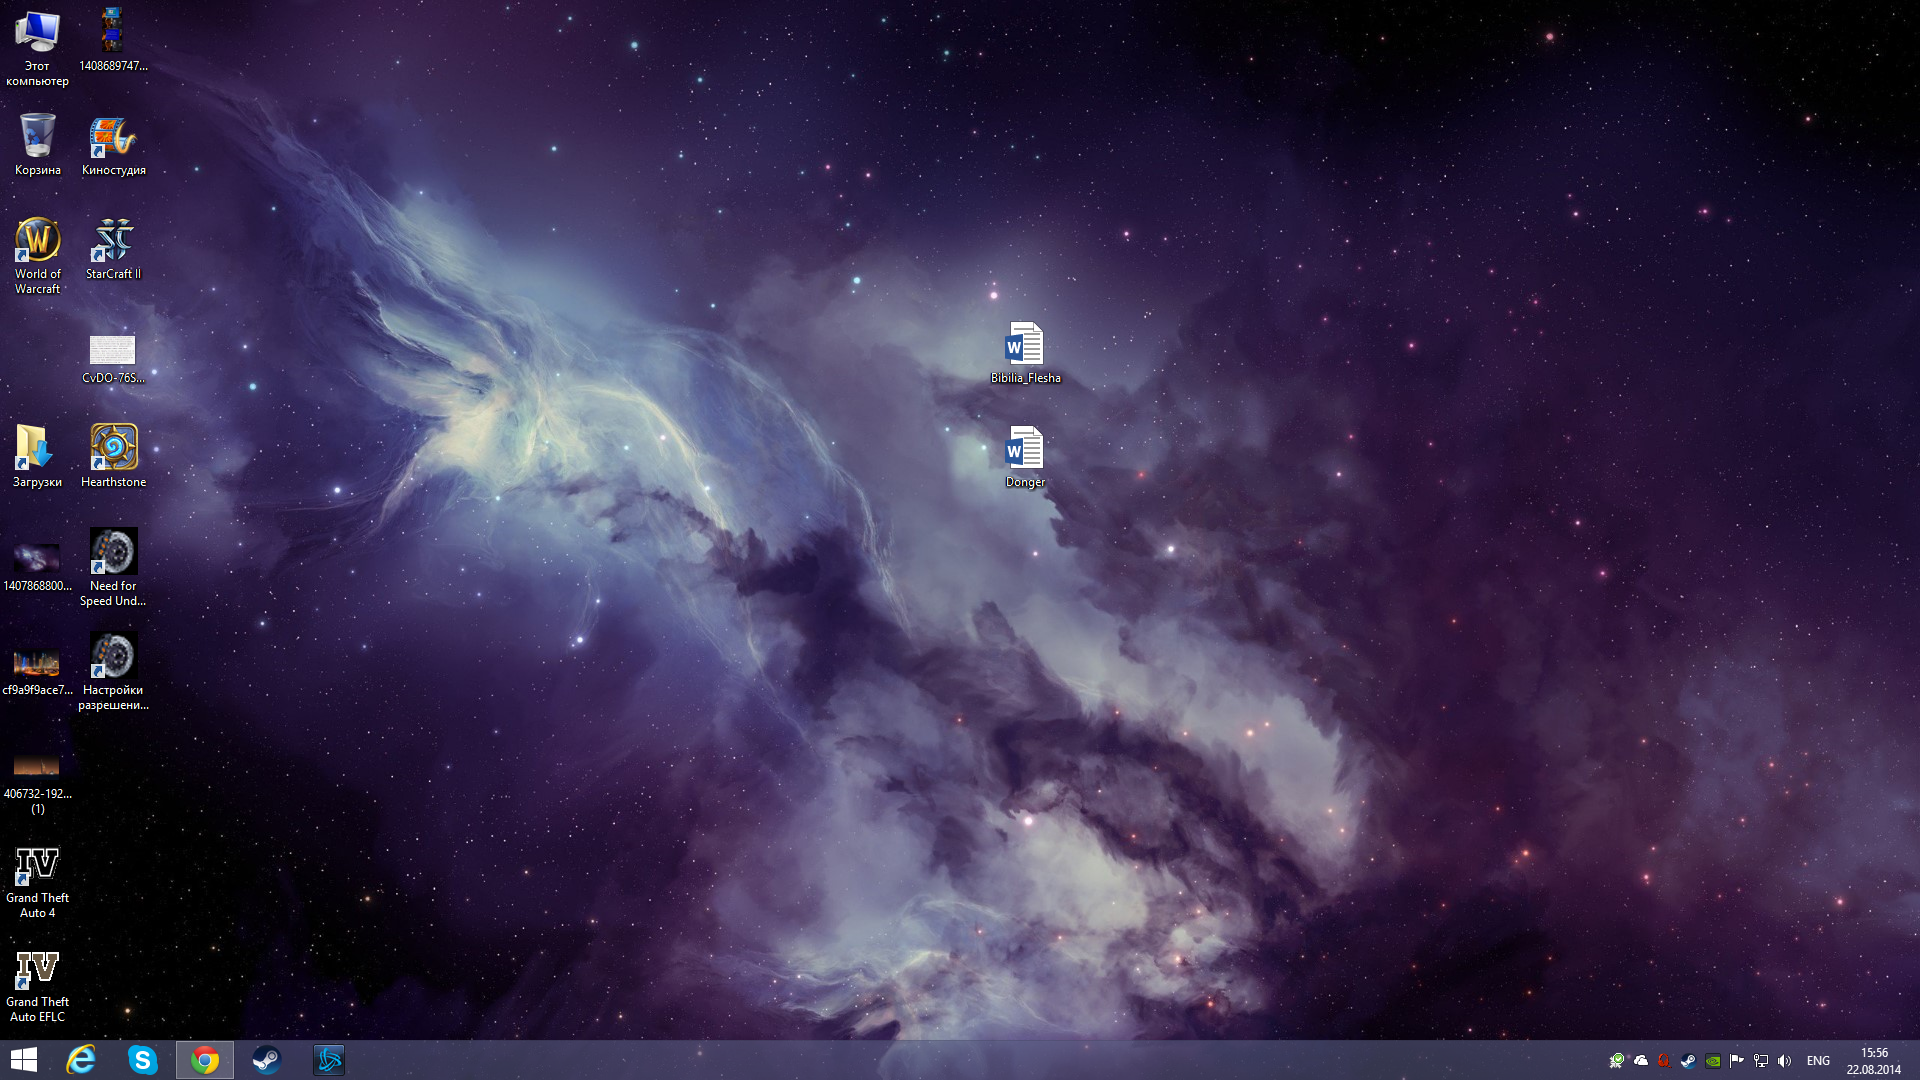
Task: Open the clock and date flyout
Action: coord(1873,1061)
